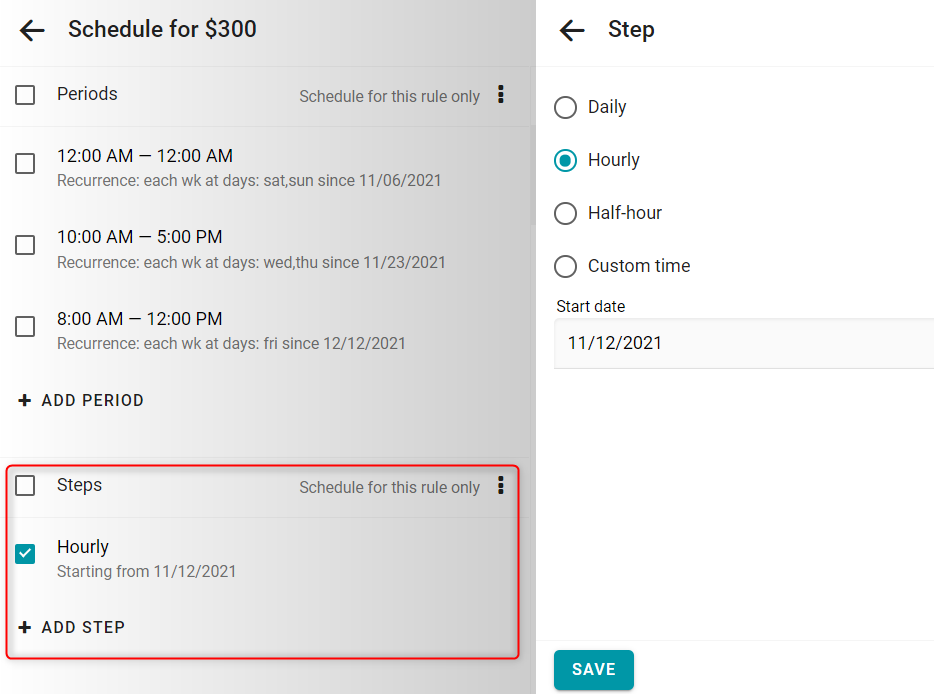Check the 10:00 AM — 5:00 PM period
Image resolution: width=934 pixels, height=694 pixels.
point(25,245)
